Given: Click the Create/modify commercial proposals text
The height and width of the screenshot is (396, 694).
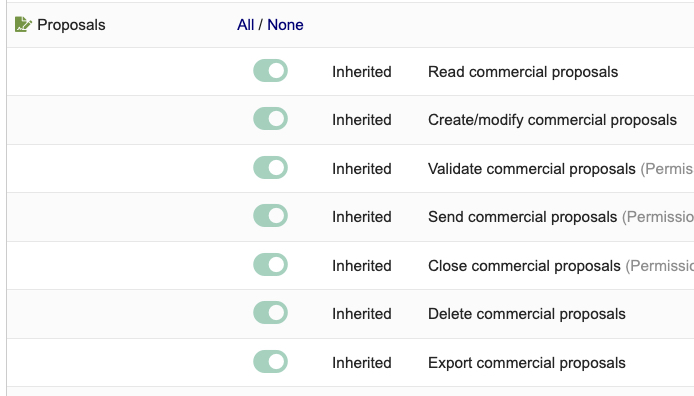Looking at the screenshot, I should click(552, 119).
